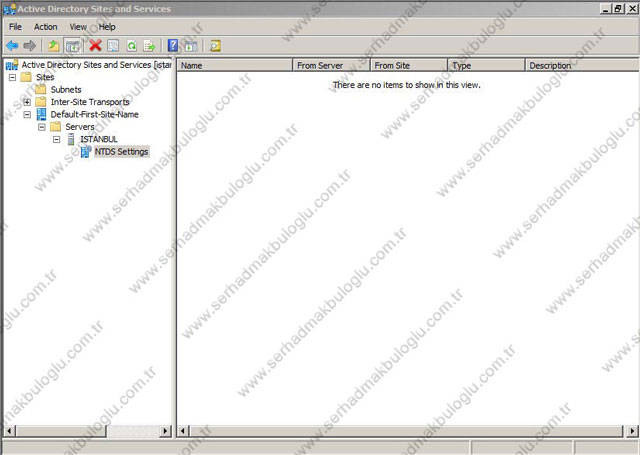
Task: Click details pane left scroll arrow
Action: click(x=183, y=431)
